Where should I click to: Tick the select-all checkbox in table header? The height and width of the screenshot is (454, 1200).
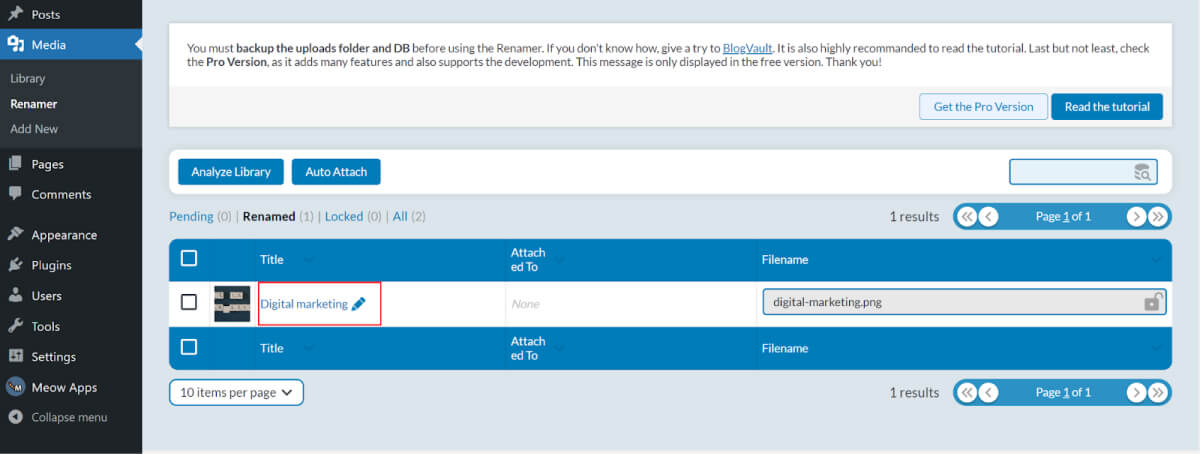[x=189, y=258]
